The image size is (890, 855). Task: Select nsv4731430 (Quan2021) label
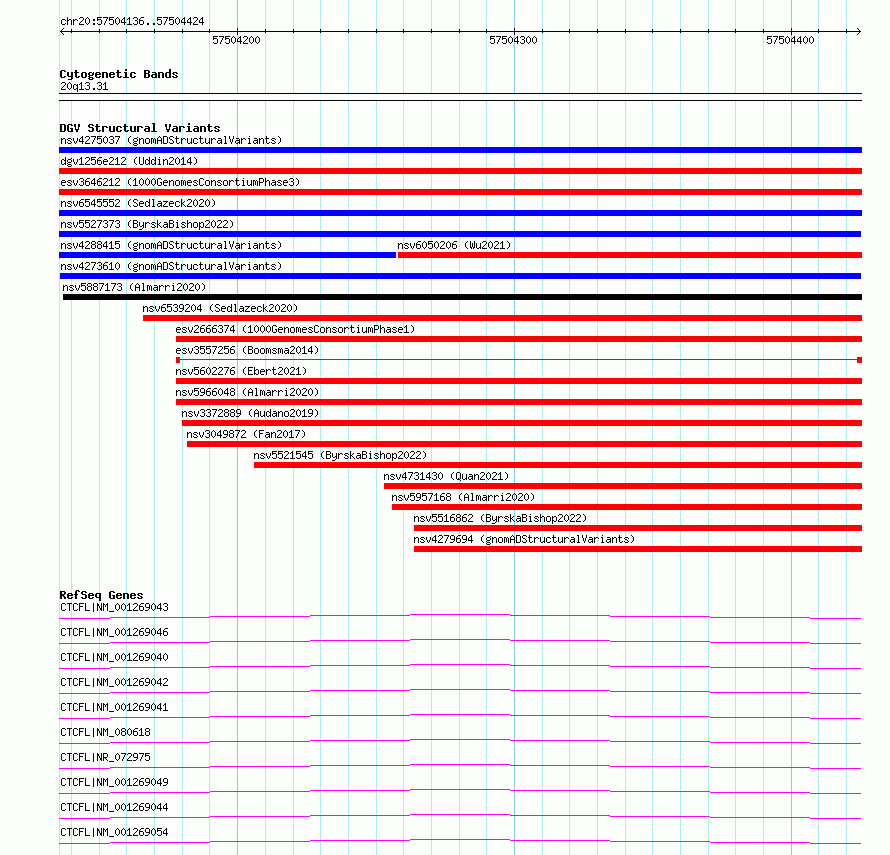(446, 476)
